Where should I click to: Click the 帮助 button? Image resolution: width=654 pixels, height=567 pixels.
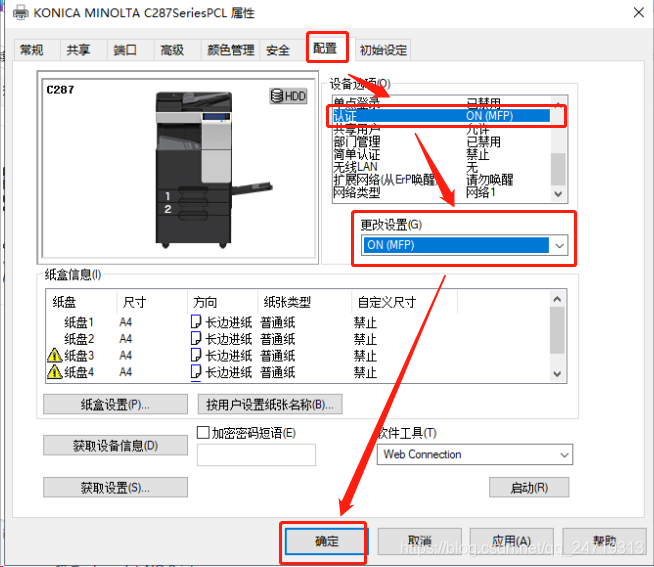point(604,541)
